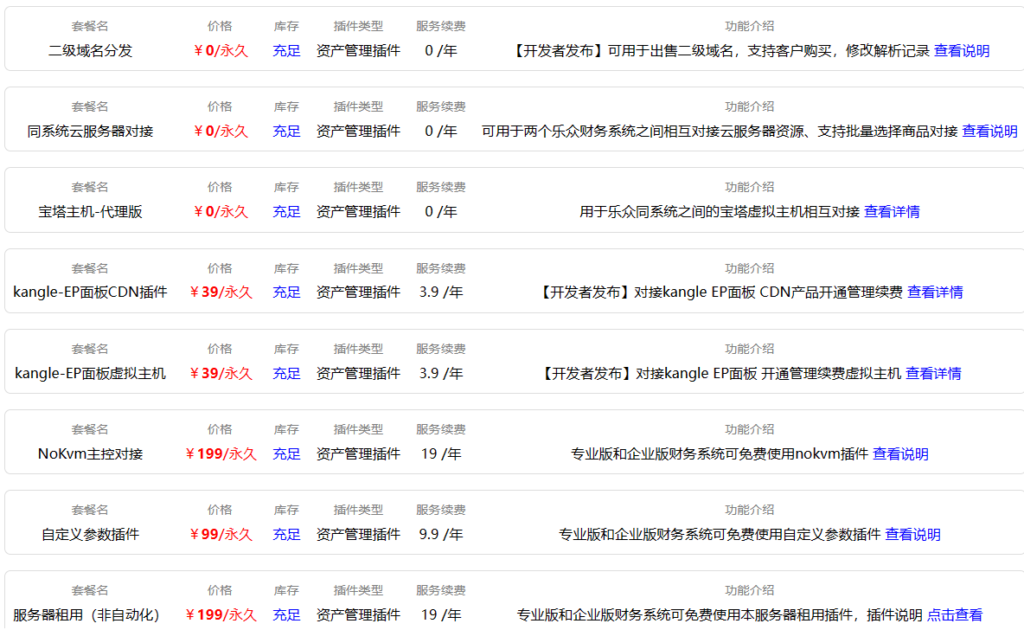Click ￥99/永久 price of 自定义参数插件
1024x630 pixels.
221,535
